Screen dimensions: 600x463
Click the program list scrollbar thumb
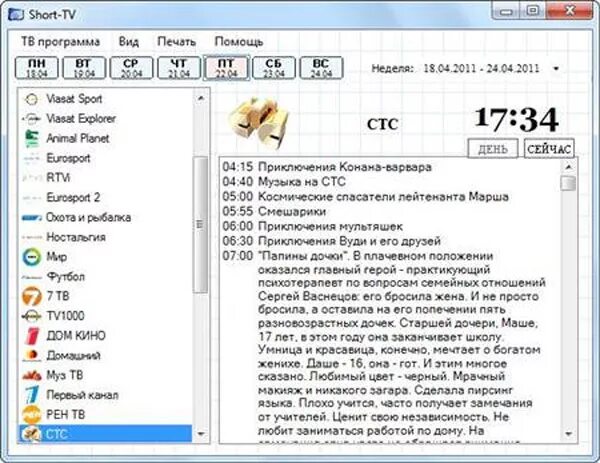(x=569, y=183)
